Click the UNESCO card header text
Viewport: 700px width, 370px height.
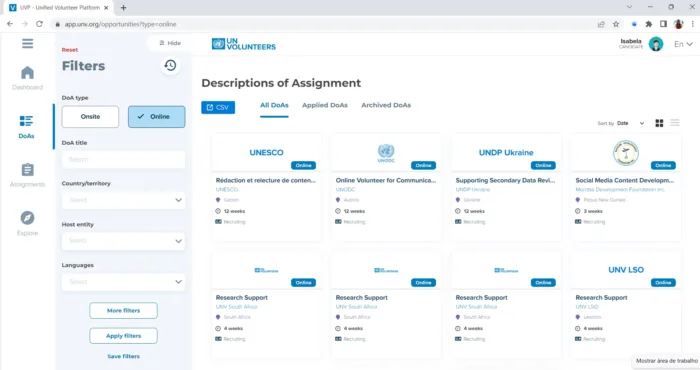[x=266, y=153]
